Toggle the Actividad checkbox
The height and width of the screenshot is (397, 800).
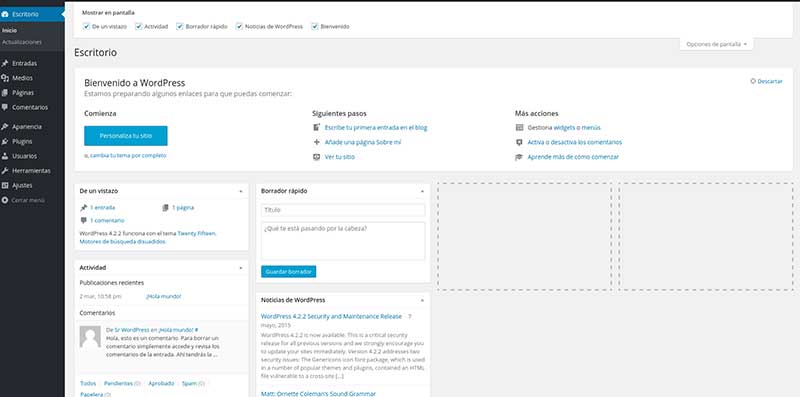click(x=138, y=27)
